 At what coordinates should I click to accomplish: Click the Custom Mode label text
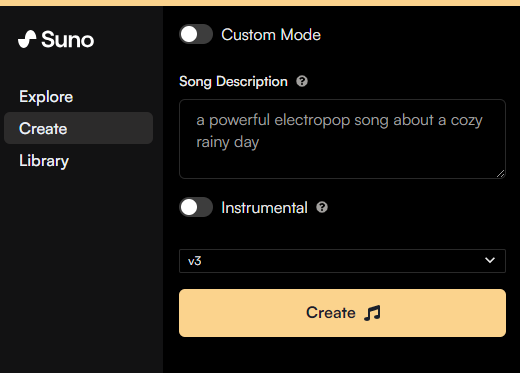[x=271, y=35]
